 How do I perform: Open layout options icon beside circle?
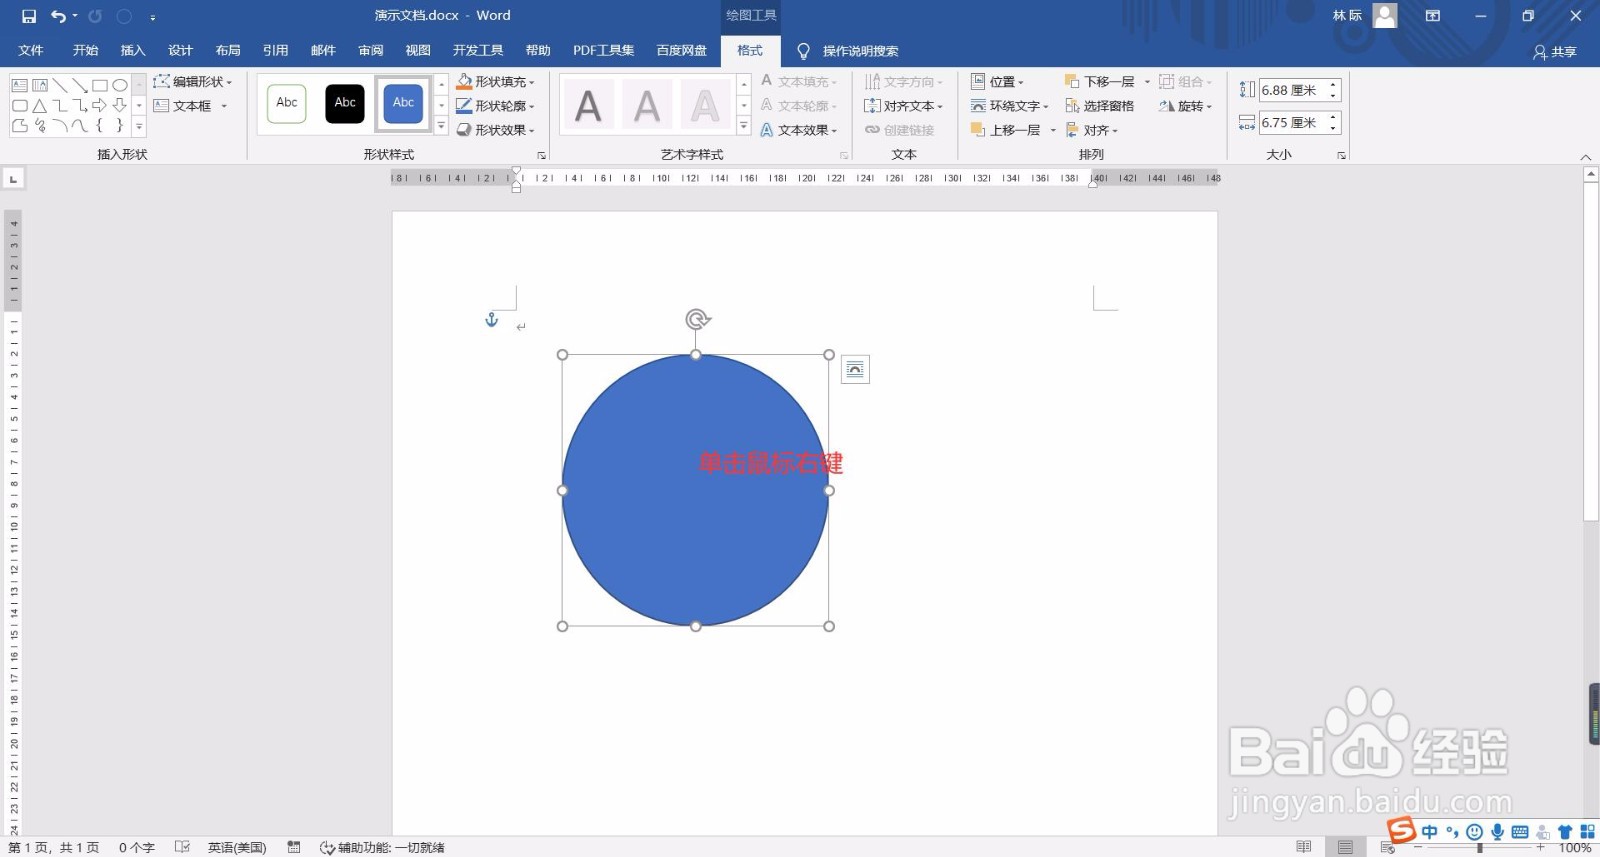(855, 370)
